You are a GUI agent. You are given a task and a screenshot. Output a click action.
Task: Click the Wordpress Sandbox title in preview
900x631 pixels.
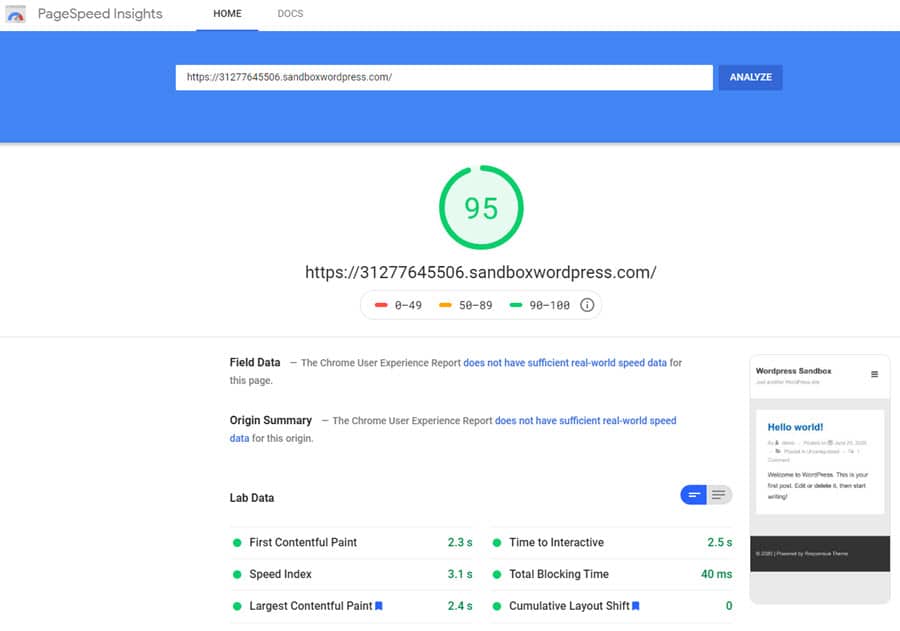[x=793, y=371]
